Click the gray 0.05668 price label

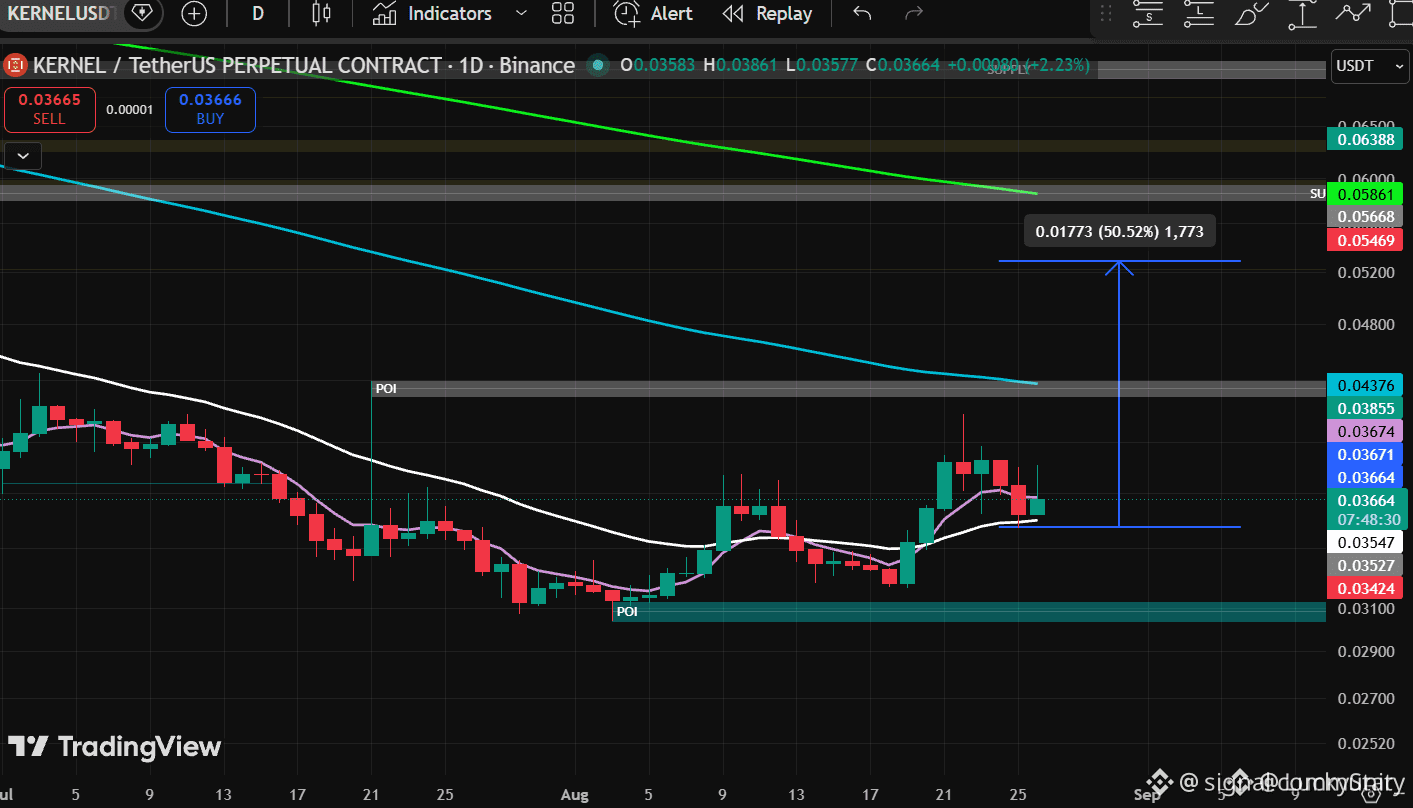point(1365,217)
